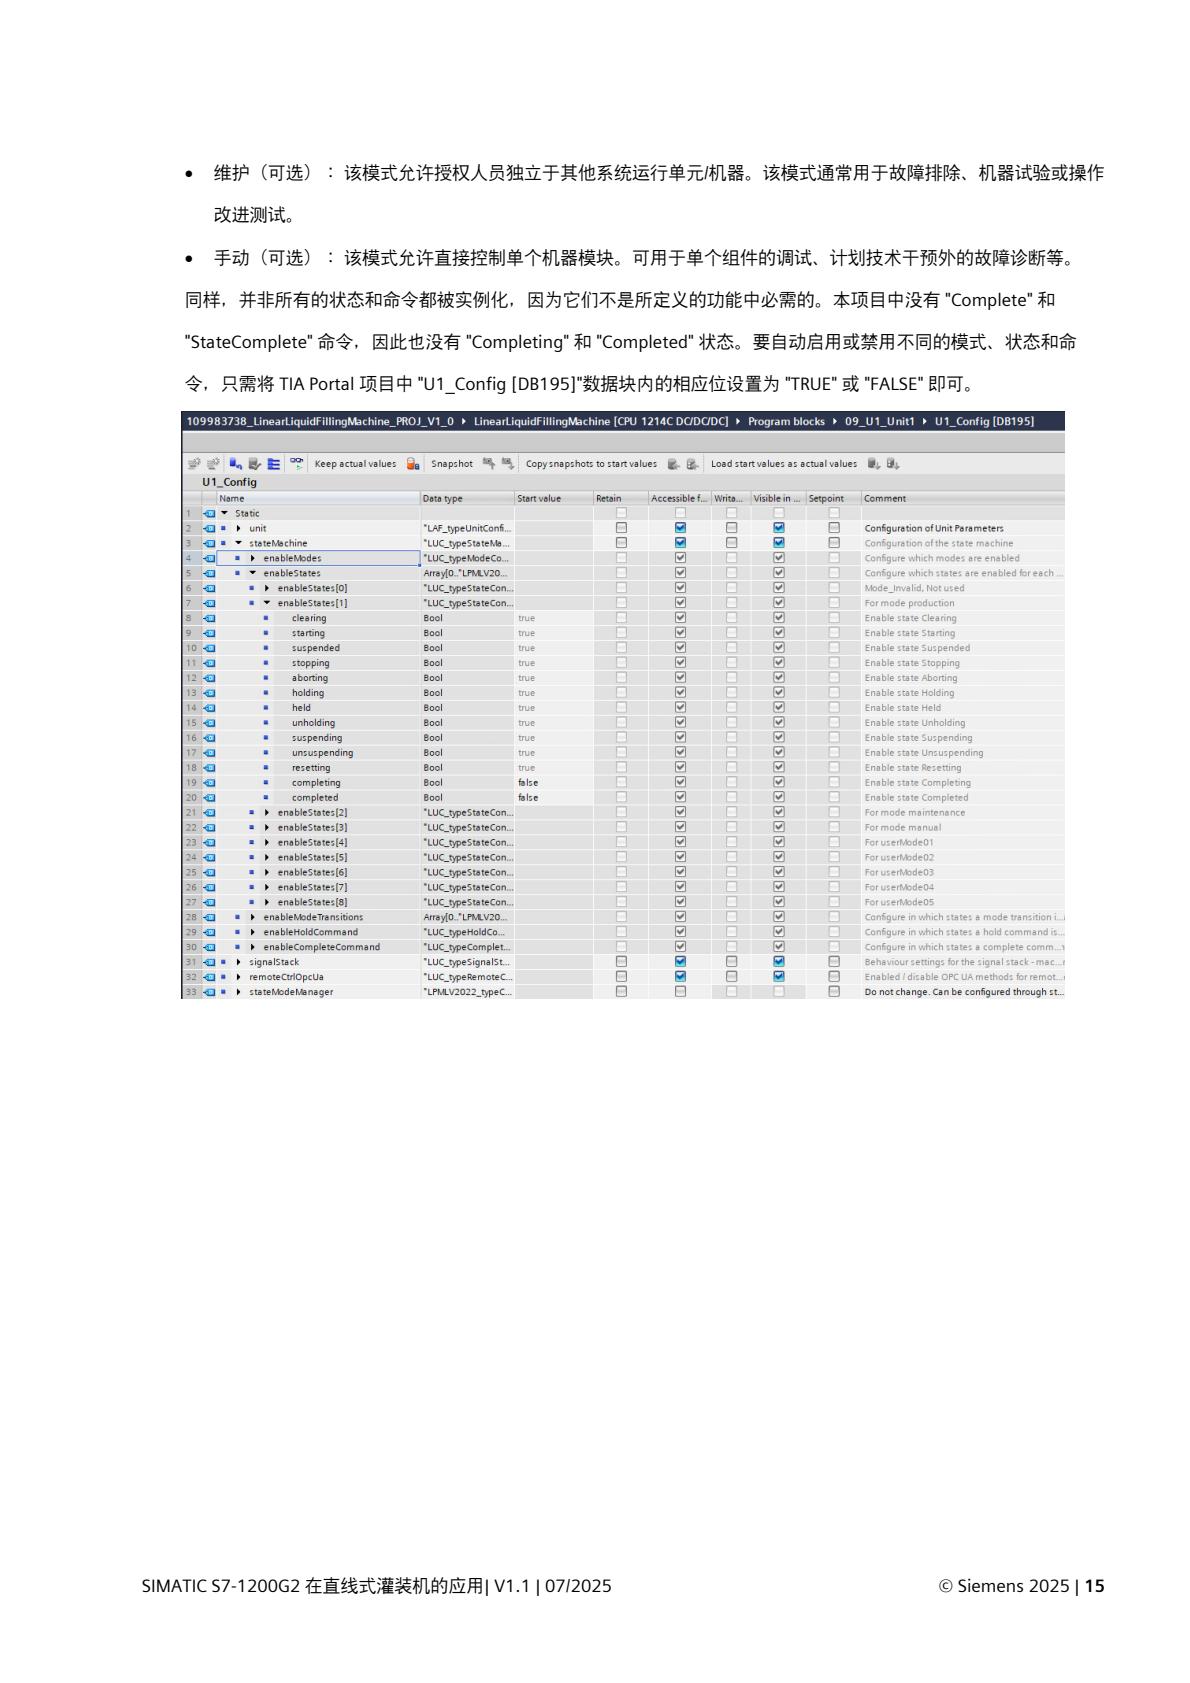Screen dimensions: 1190x1683
Task: Toggle Visible in HMI checkbox for signalStack row
Action: pos(779,962)
